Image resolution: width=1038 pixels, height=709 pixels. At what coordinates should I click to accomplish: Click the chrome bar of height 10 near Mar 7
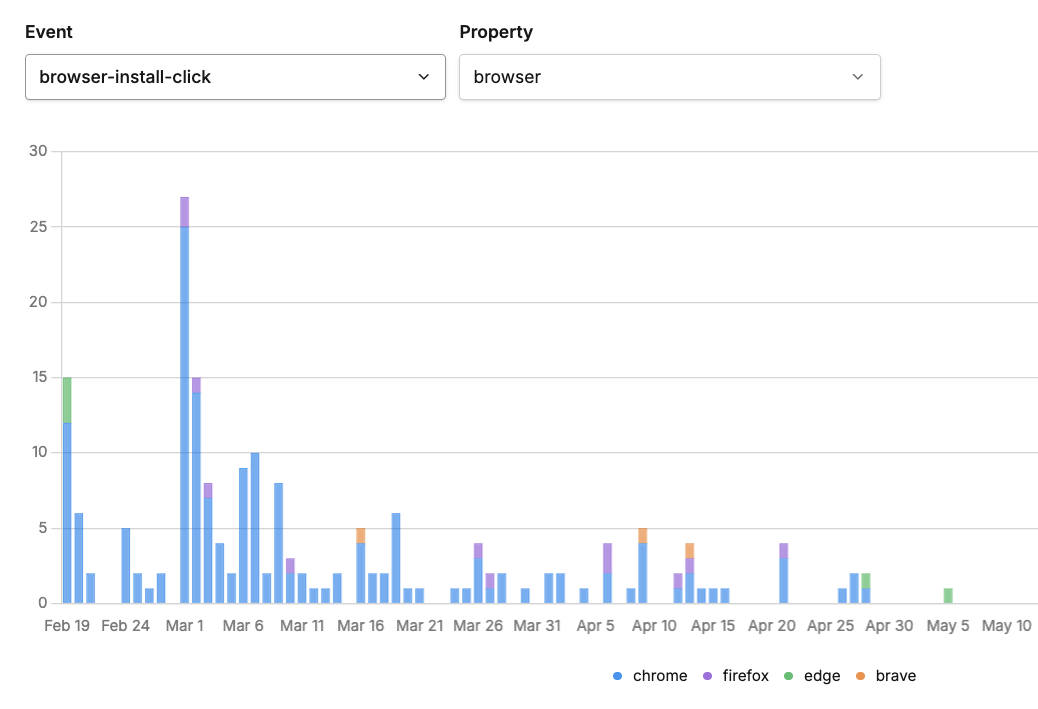[x=255, y=528]
